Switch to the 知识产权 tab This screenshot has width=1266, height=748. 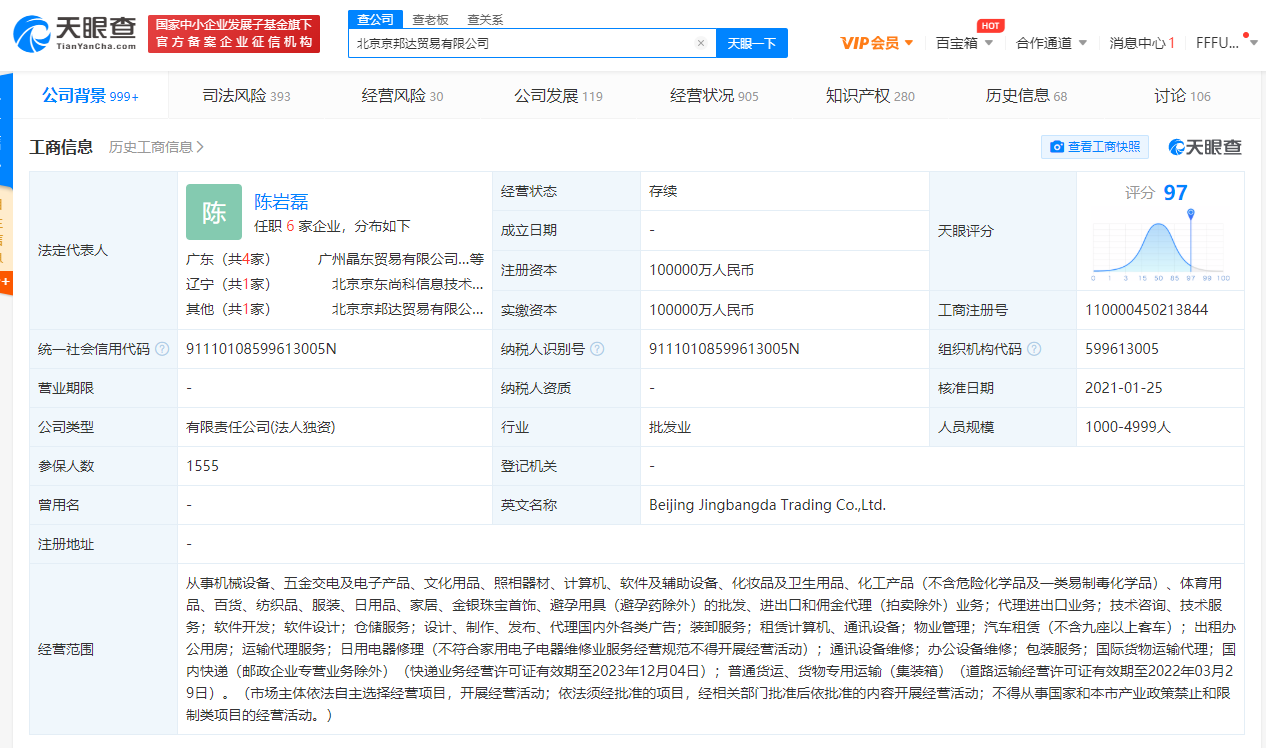point(870,96)
